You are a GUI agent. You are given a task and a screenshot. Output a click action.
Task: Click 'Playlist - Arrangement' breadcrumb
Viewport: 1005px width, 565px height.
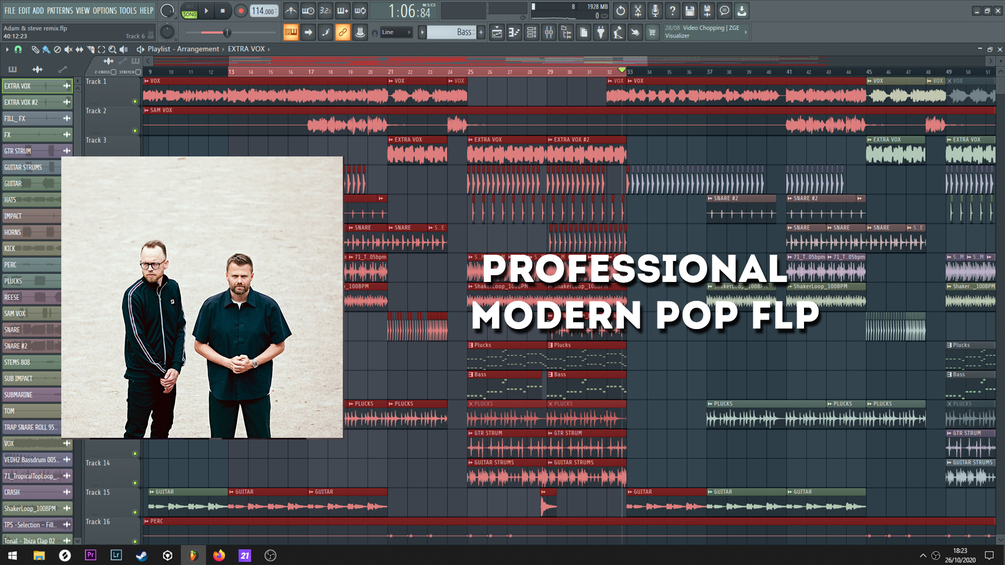[x=183, y=49]
